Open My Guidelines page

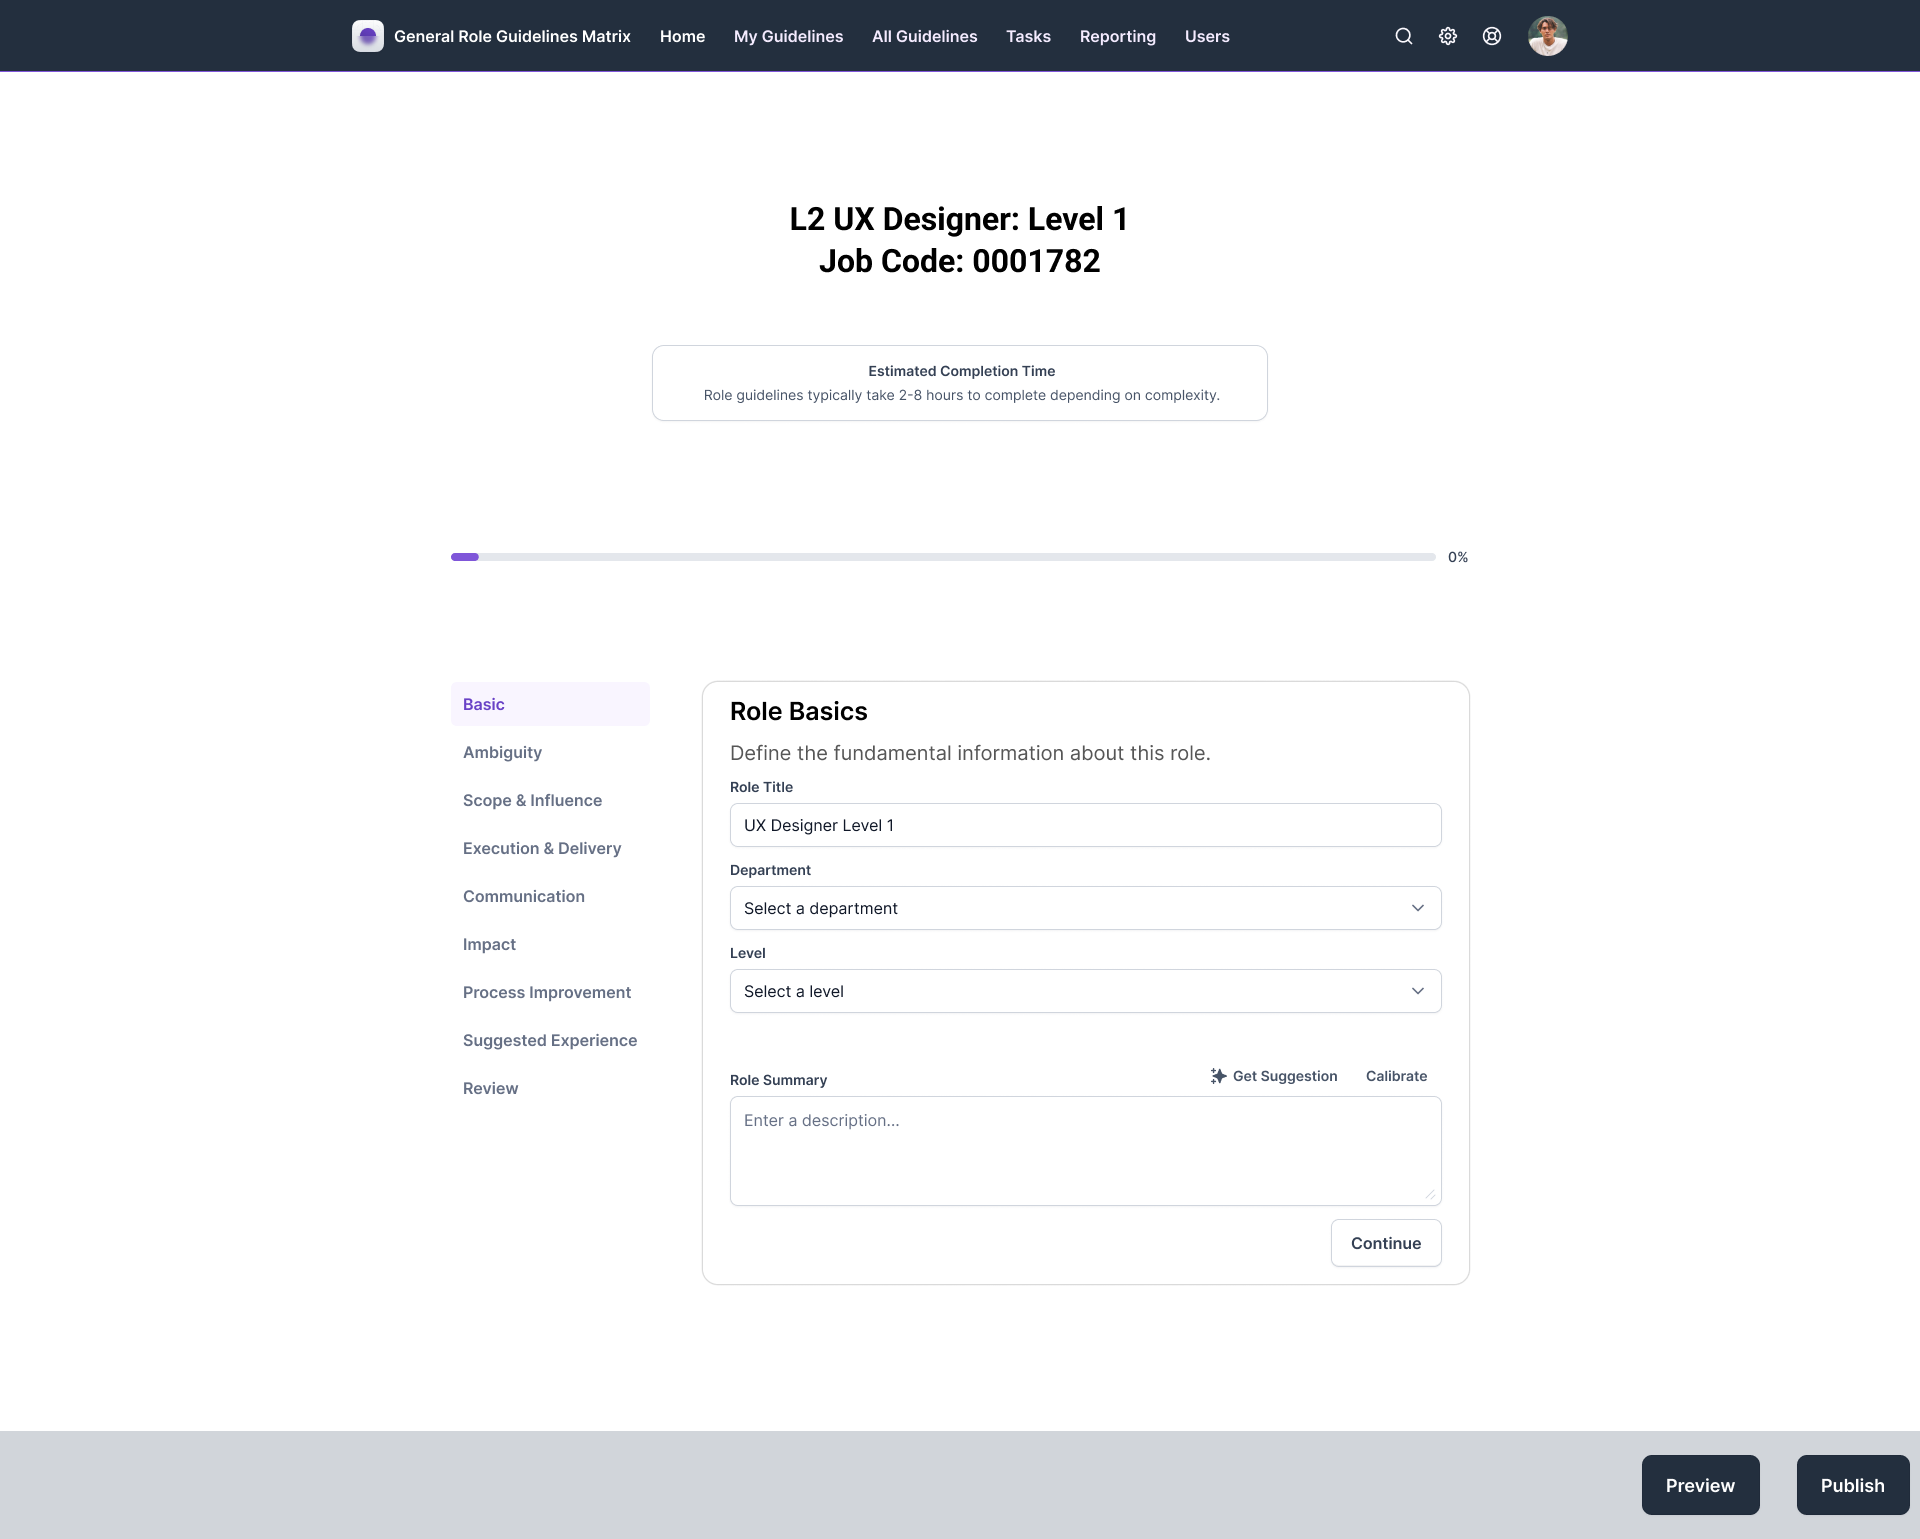pos(788,36)
